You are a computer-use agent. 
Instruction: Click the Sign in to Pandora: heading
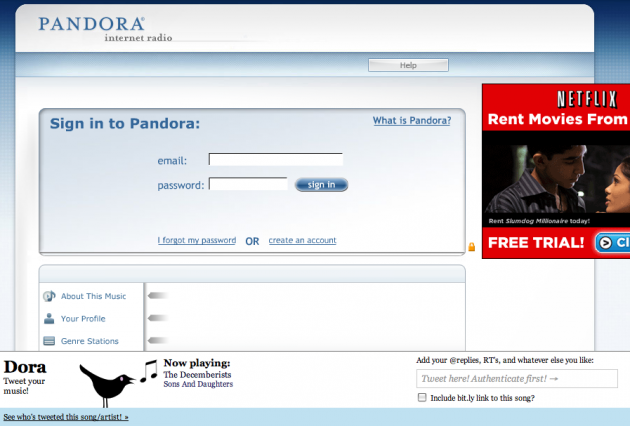coord(125,123)
